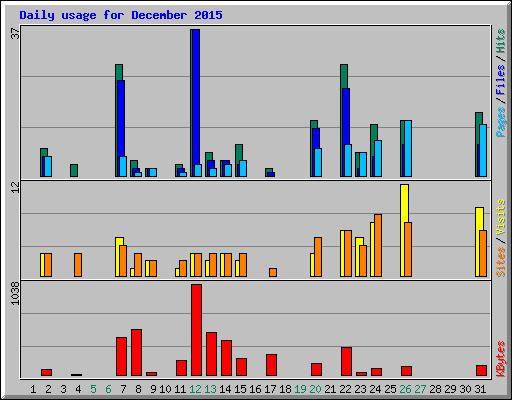The width and height of the screenshot is (512, 400).
Task: Click the green day label '19'
Action: 300,389
